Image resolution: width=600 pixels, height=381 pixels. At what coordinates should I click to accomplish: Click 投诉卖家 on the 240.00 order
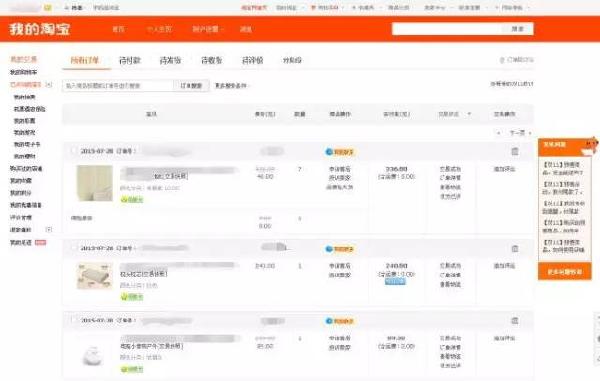coord(340,275)
